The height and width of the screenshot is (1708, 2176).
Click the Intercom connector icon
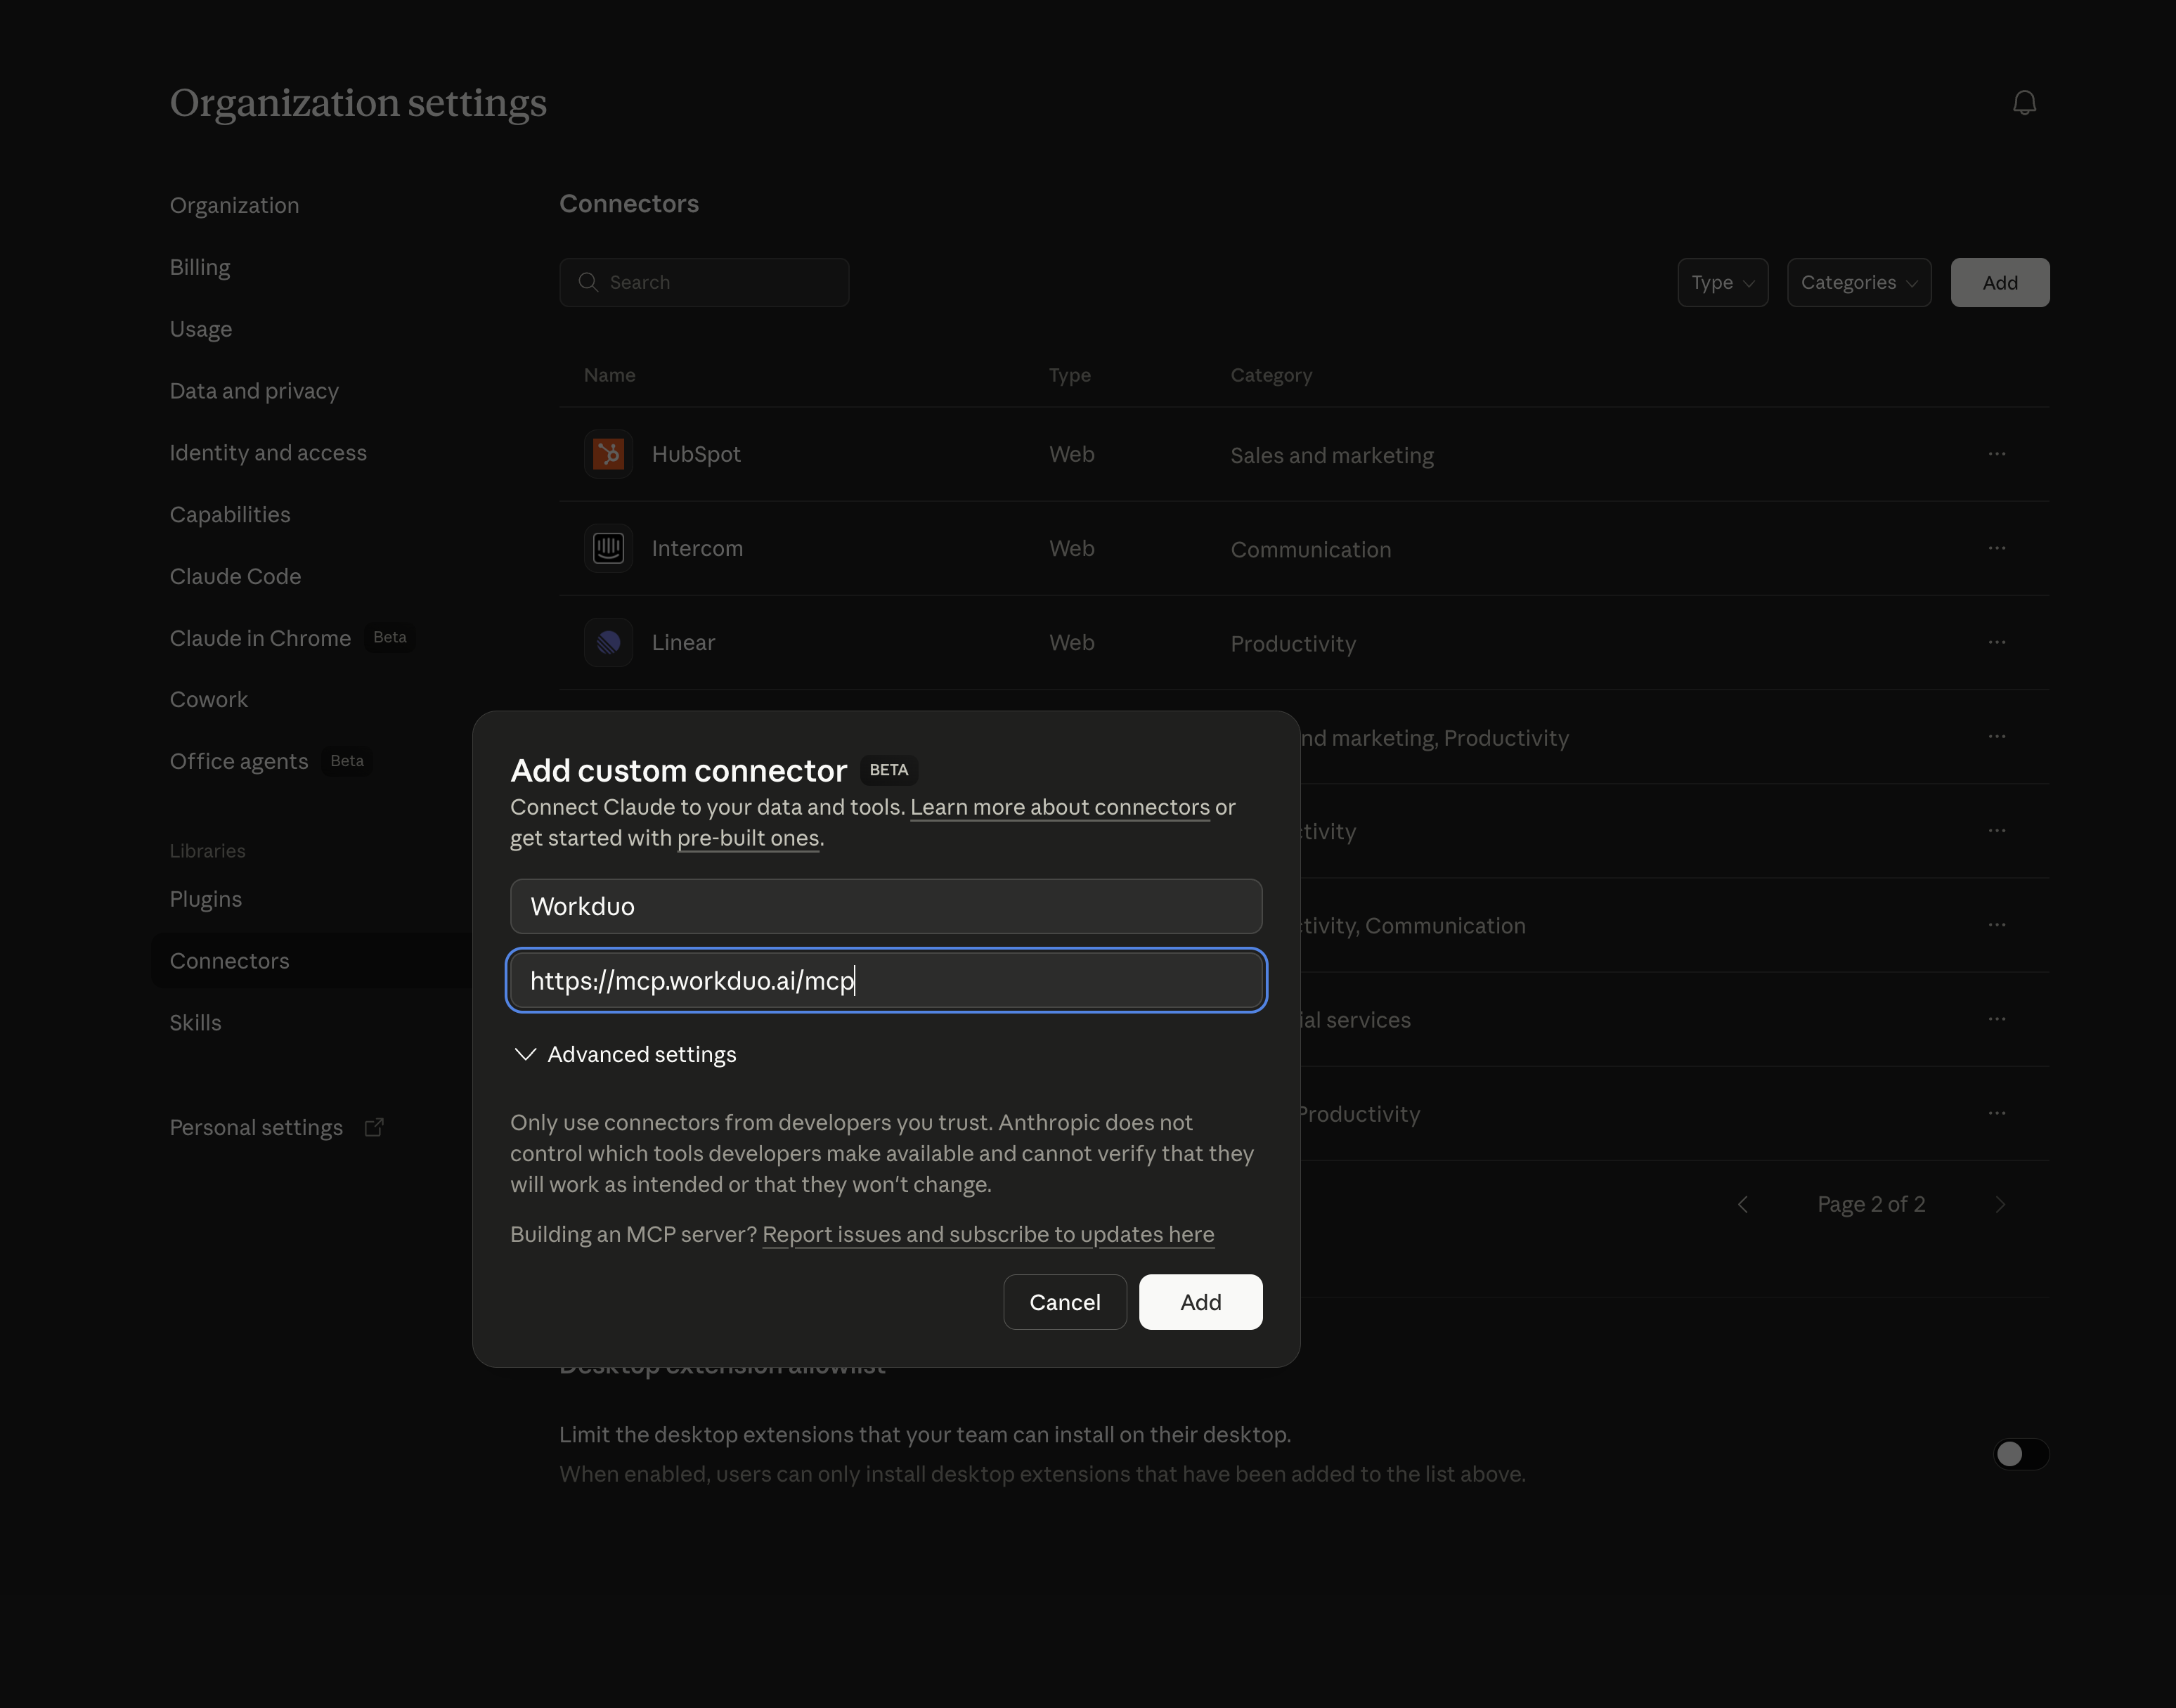[608, 548]
